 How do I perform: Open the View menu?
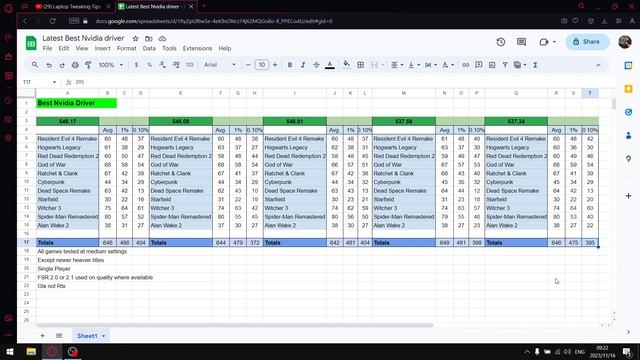[x=82, y=48]
